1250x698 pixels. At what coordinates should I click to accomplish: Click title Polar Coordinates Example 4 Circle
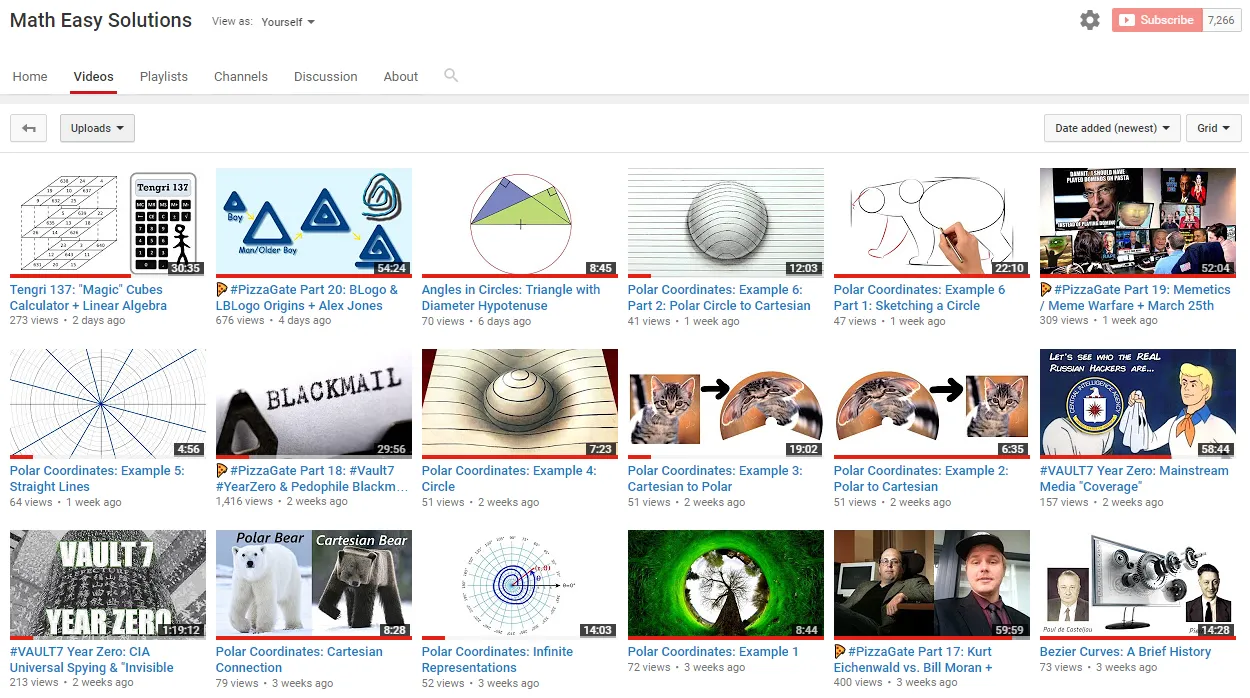pyautogui.click(x=509, y=479)
